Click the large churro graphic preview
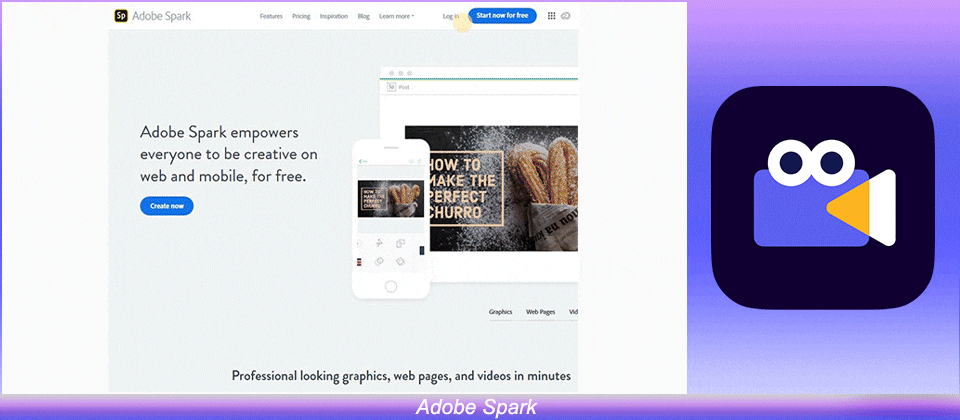This screenshot has height=420, width=960. pyautogui.click(x=491, y=189)
